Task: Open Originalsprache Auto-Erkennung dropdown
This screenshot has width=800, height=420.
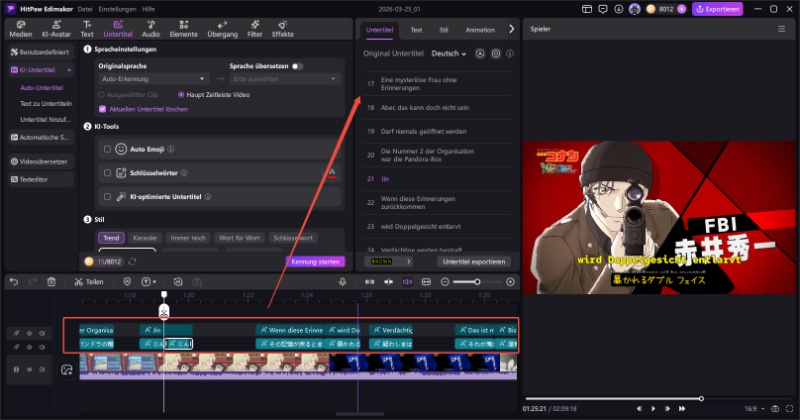Action: coord(153,79)
